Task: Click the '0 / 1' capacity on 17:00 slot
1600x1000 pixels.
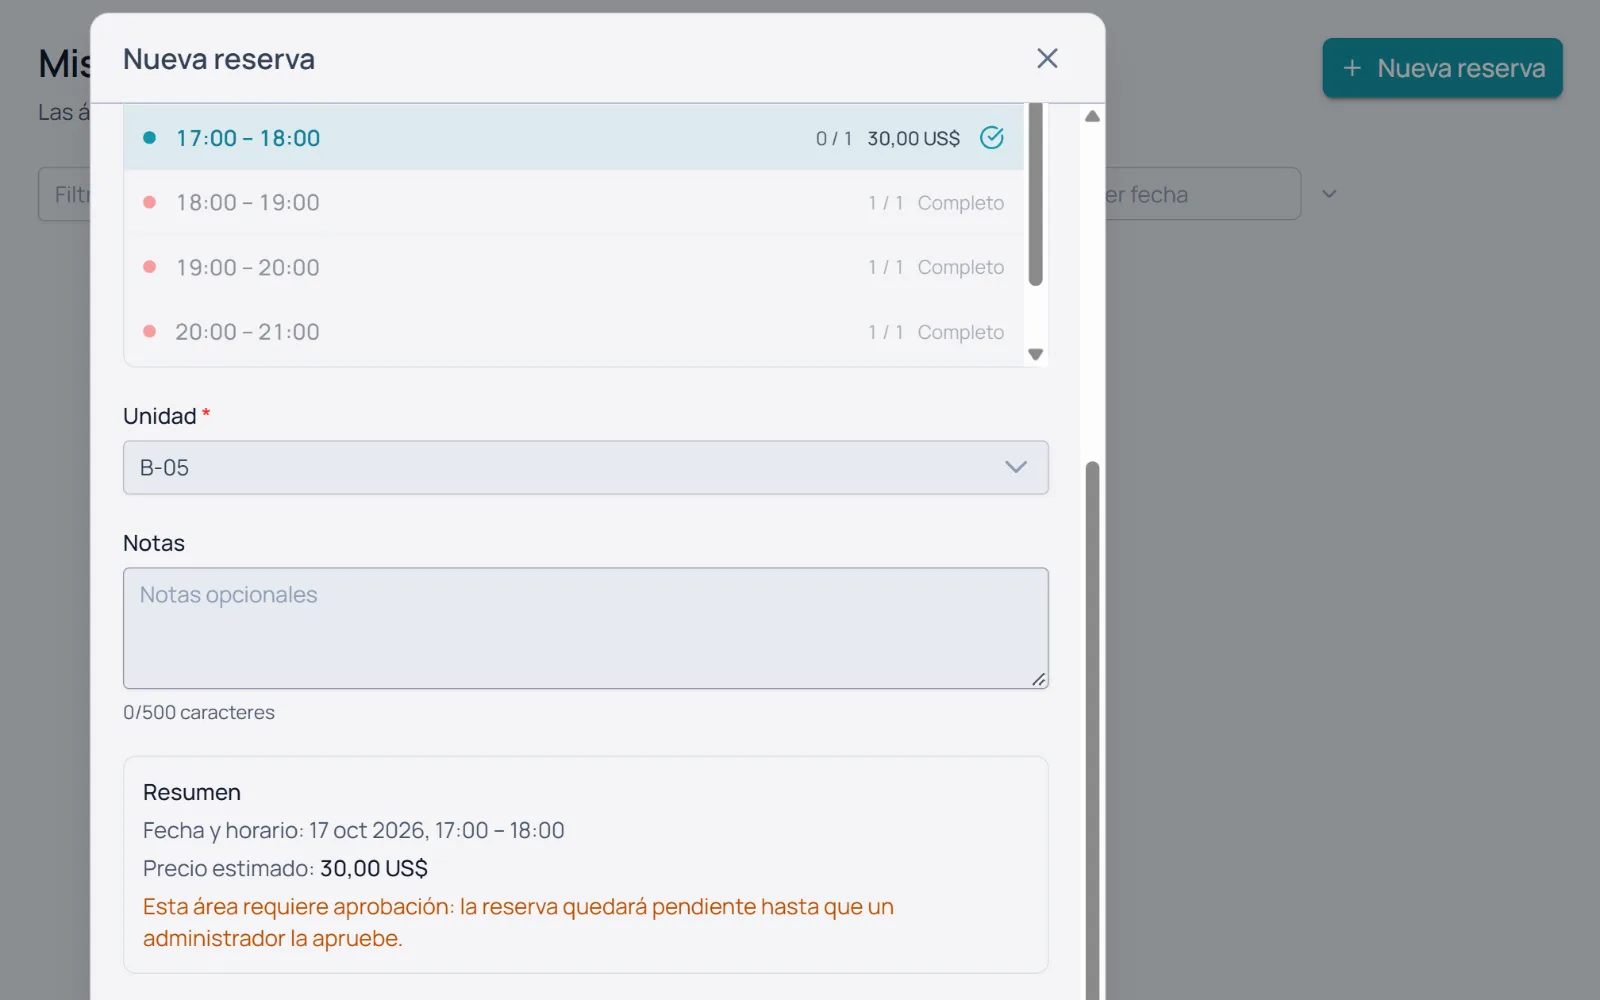Action: point(834,139)
